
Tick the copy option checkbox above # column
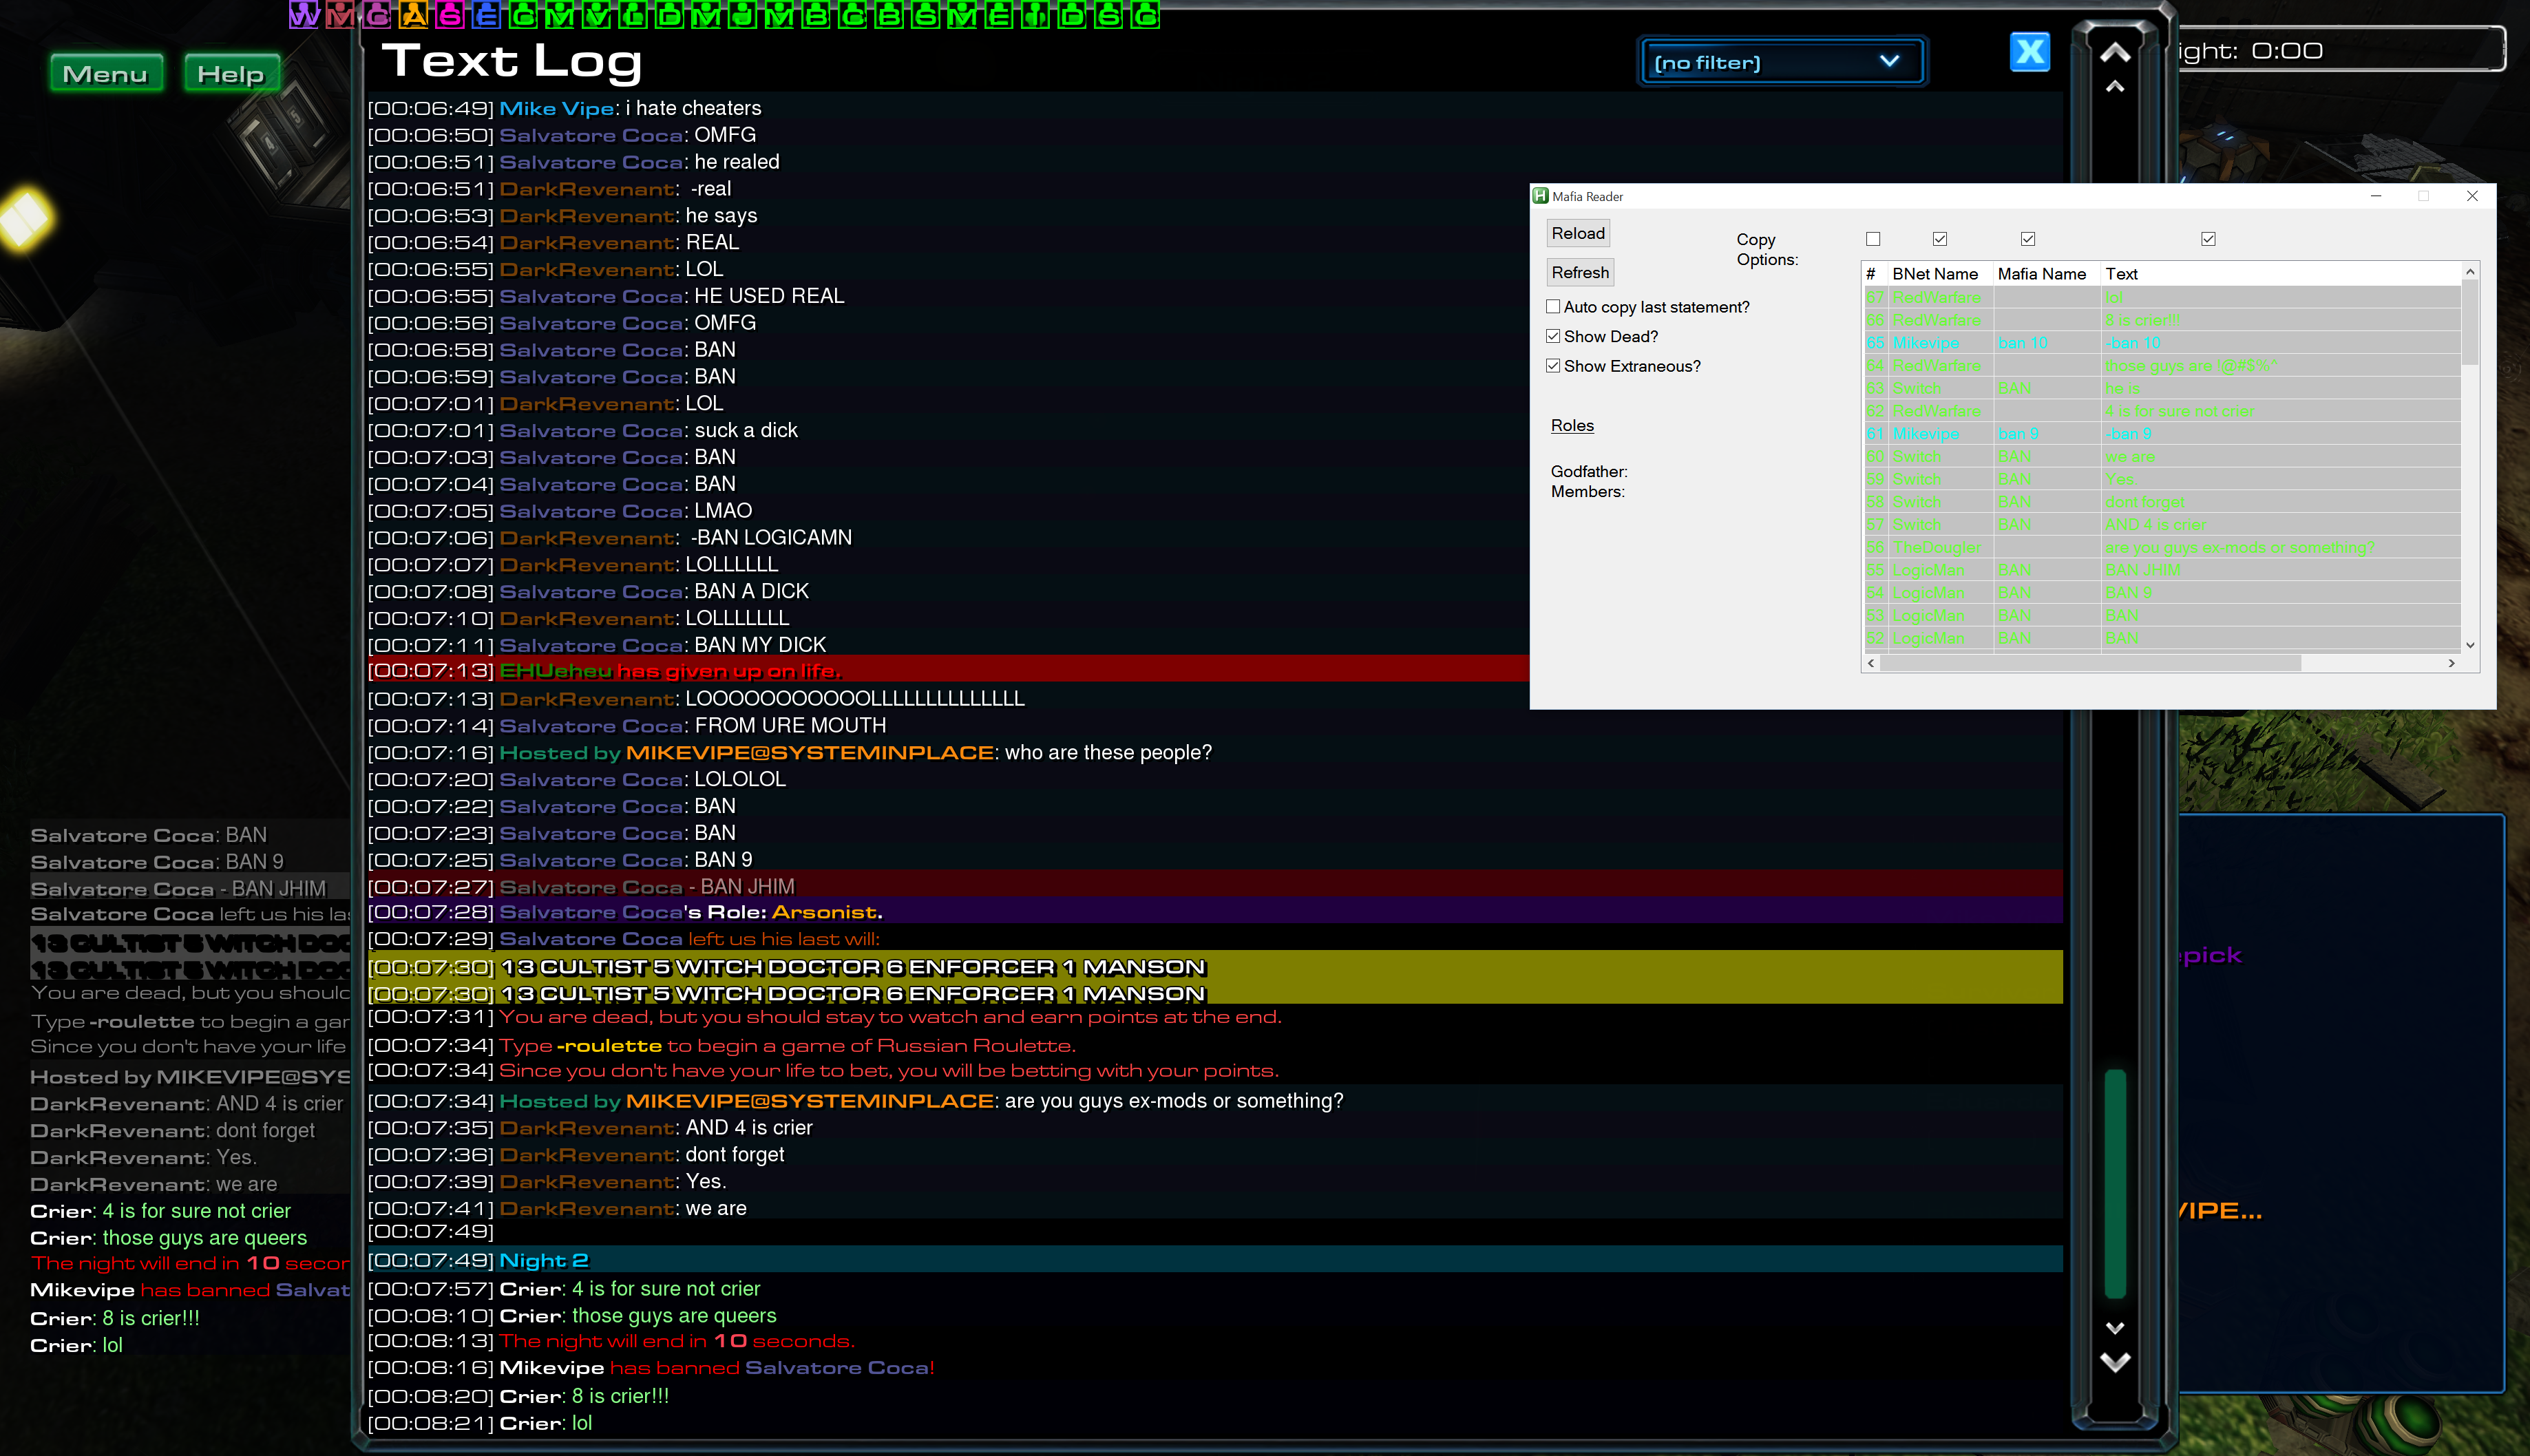[x=1873, y=239]
